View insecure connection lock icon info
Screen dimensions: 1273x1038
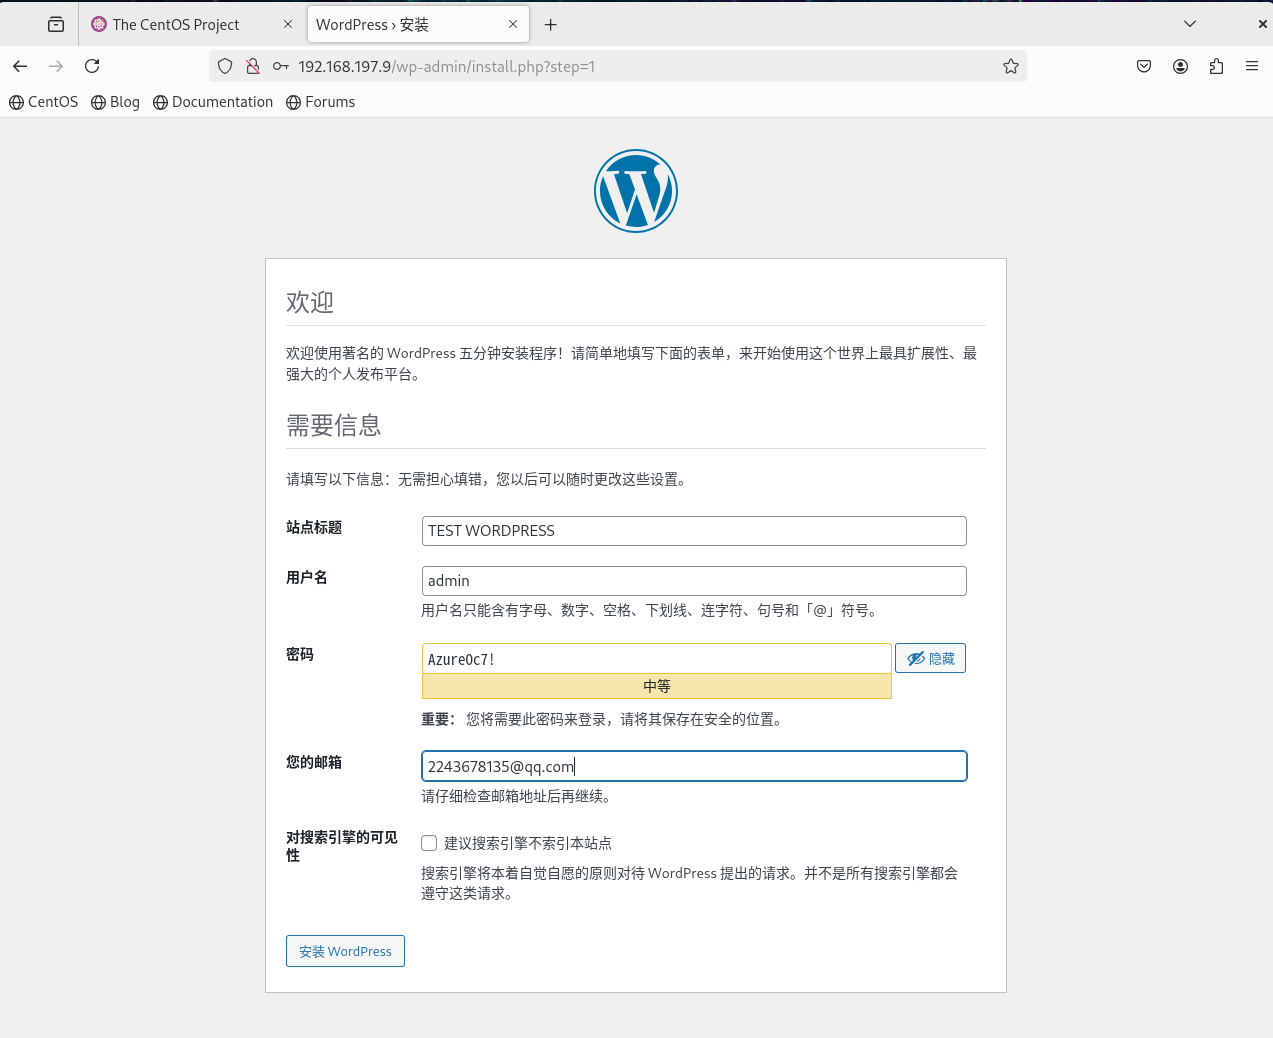pyautogui.click(x=253, y=66)
